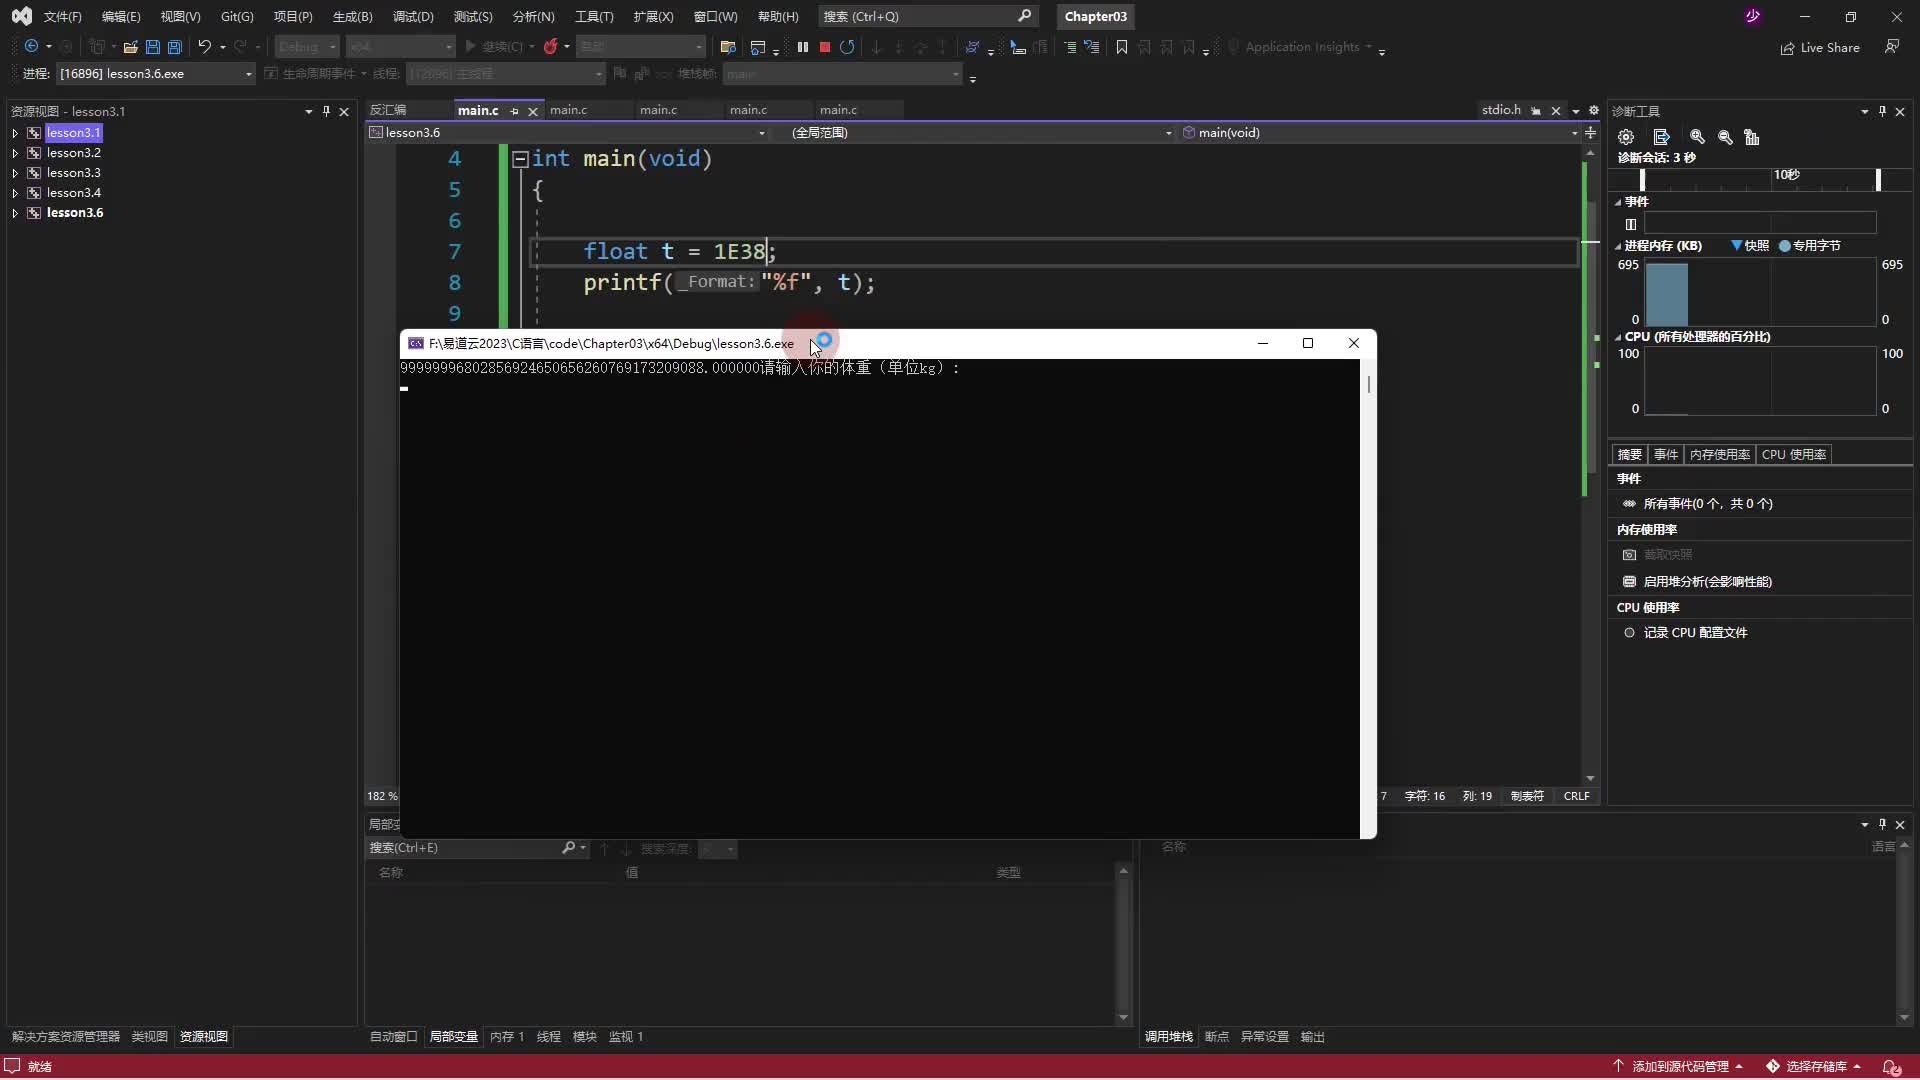This screenshot has height=1080, width=1920.
Task: Open the File menu
Action: click(62, 16)
